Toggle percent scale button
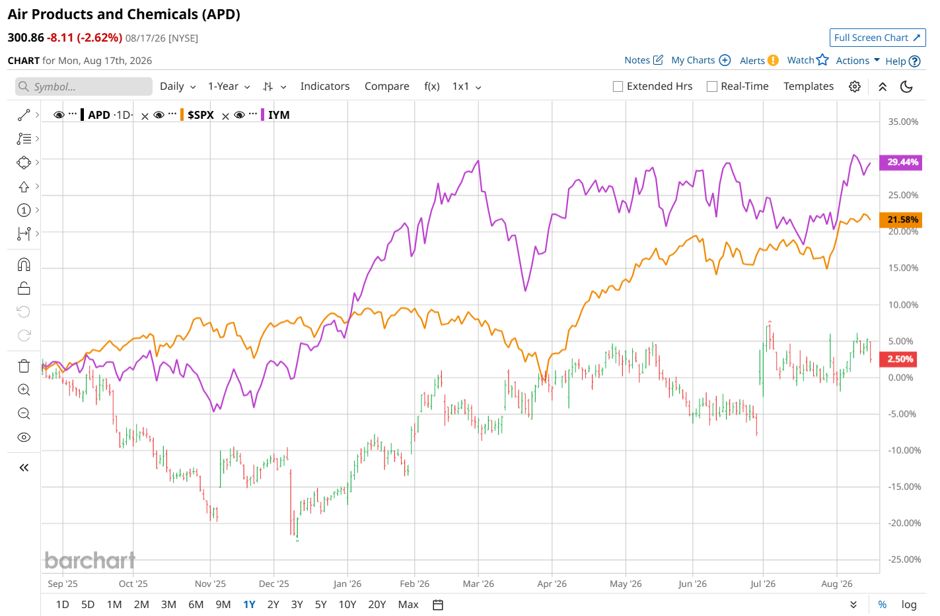This screenshot has height=616, width=940. 882,605
